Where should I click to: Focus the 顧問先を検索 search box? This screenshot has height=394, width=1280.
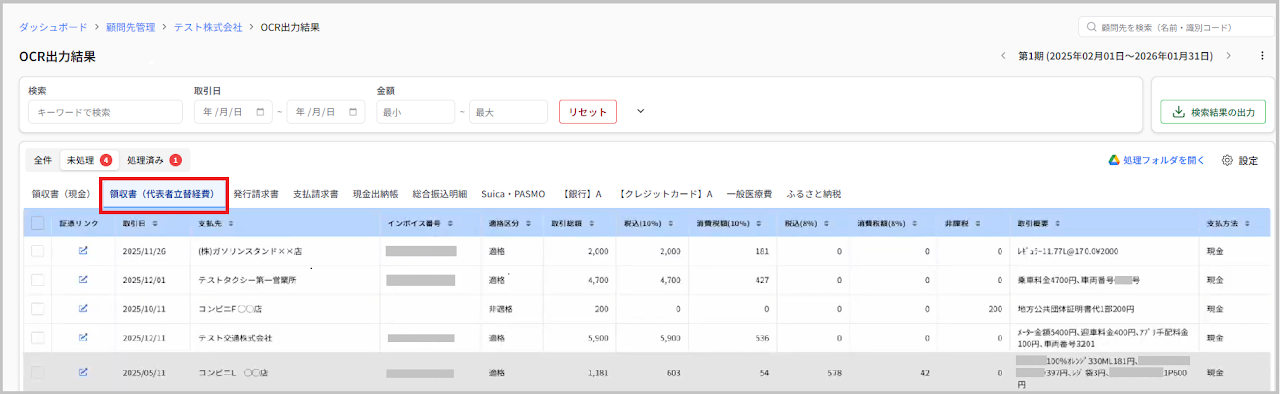[x=1176, y=27]
